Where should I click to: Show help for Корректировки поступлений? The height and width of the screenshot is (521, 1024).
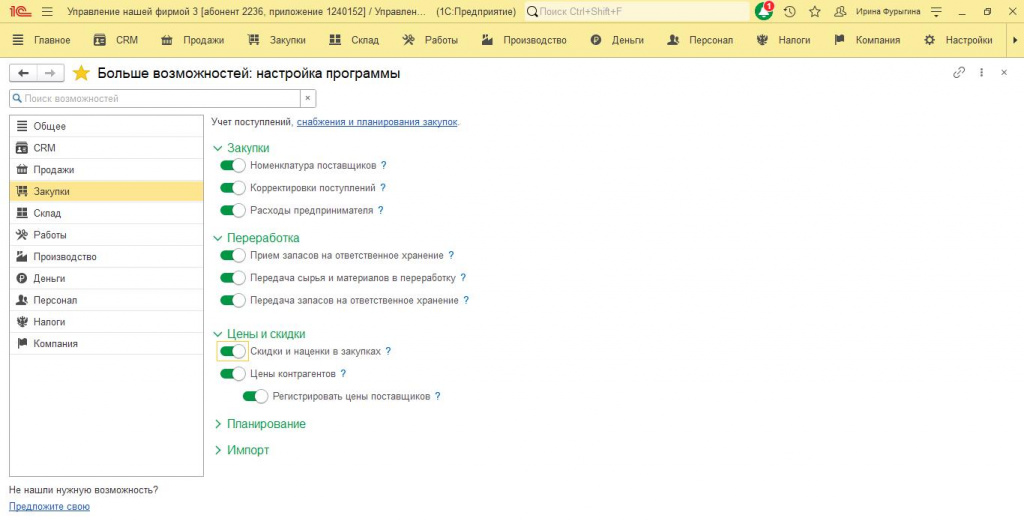383,188
